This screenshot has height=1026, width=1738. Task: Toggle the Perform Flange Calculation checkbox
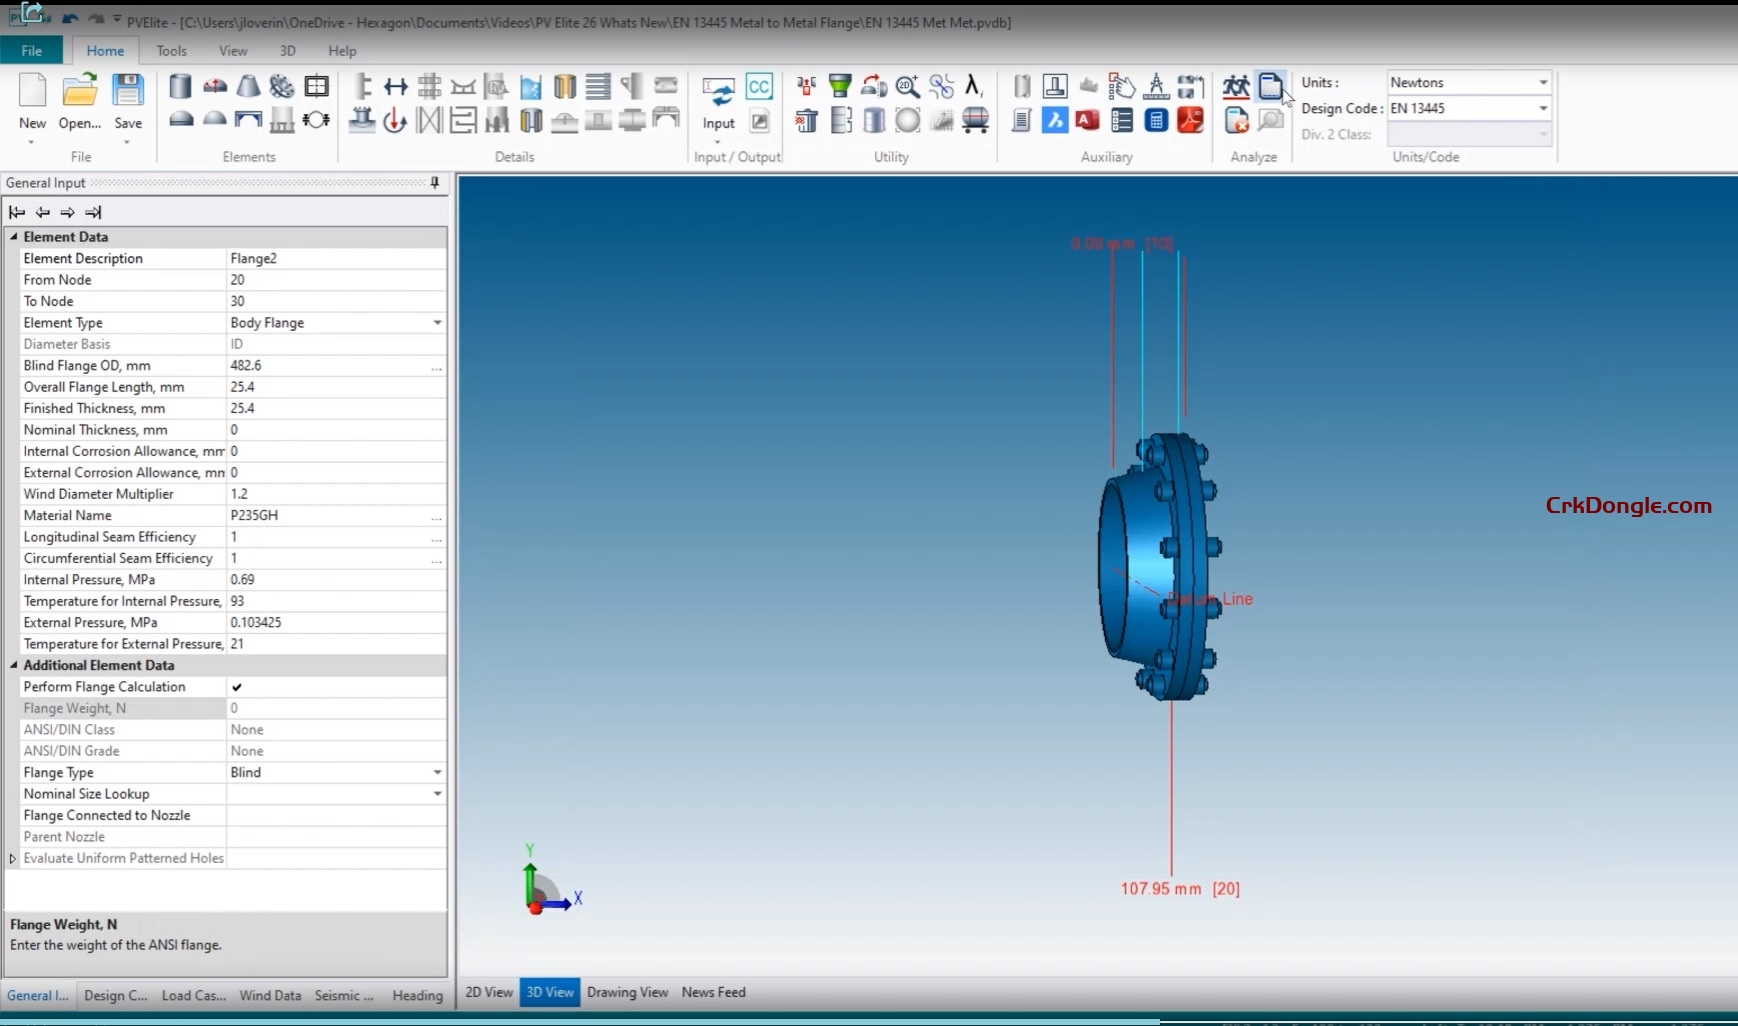[x=237, y=687]
